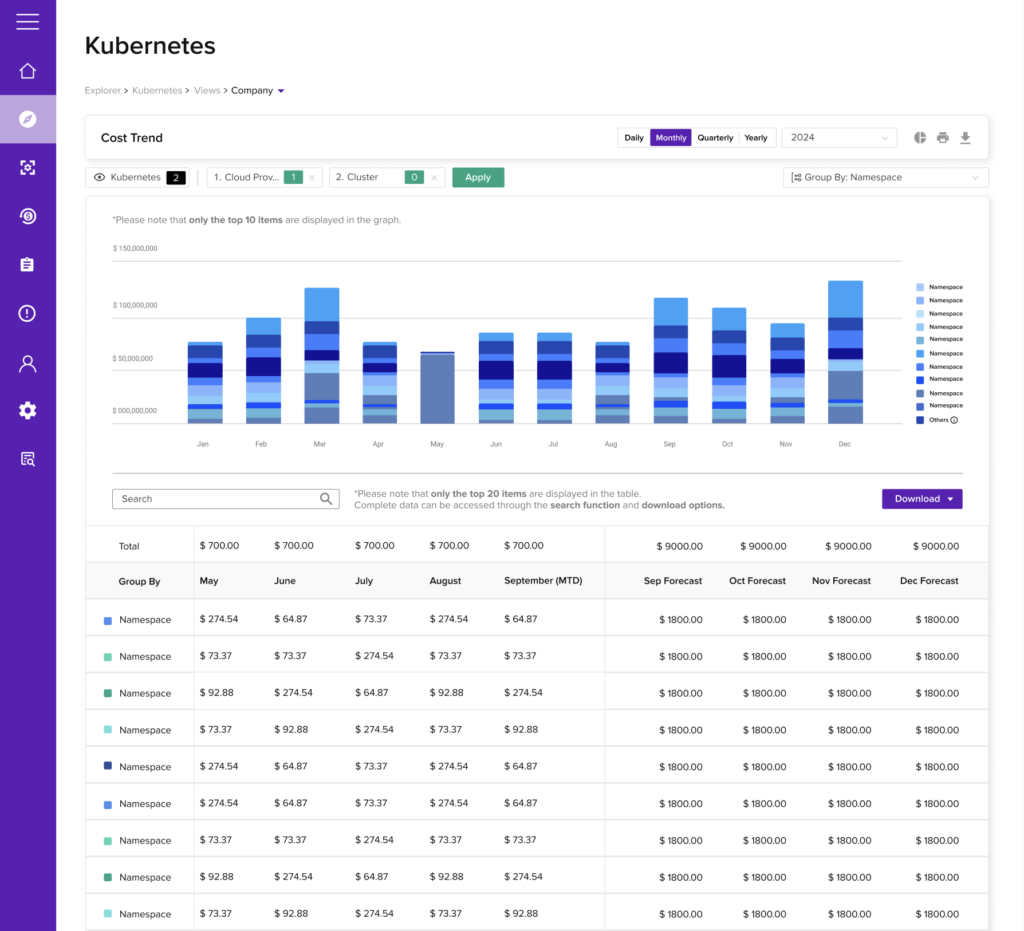Download Cost Trend via arrow icon
Screen dimensions: 1024x931
click(965, 138)
